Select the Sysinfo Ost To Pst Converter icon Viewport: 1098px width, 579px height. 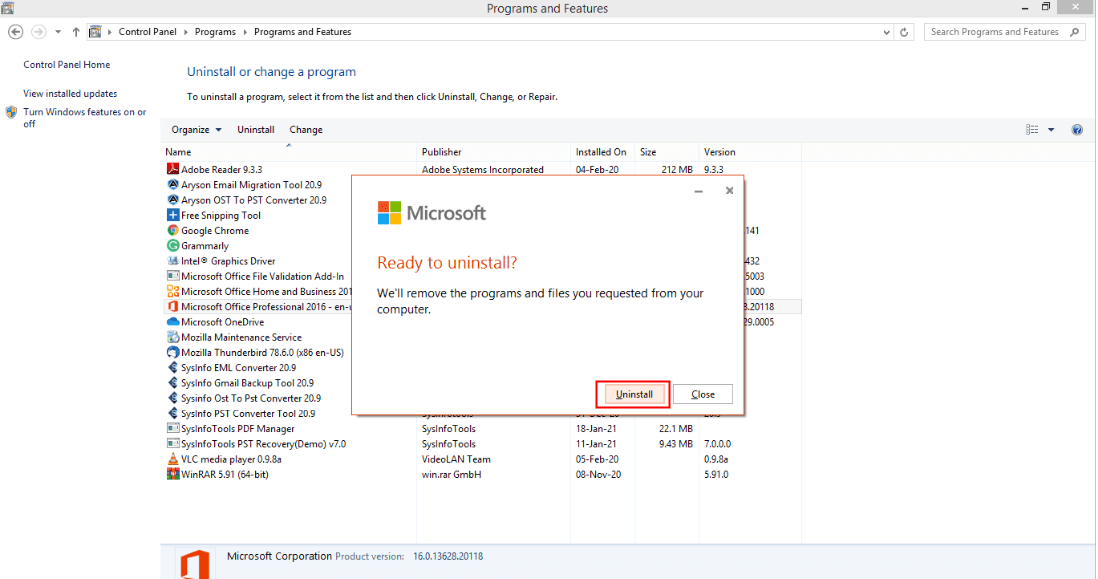(173, 398)
